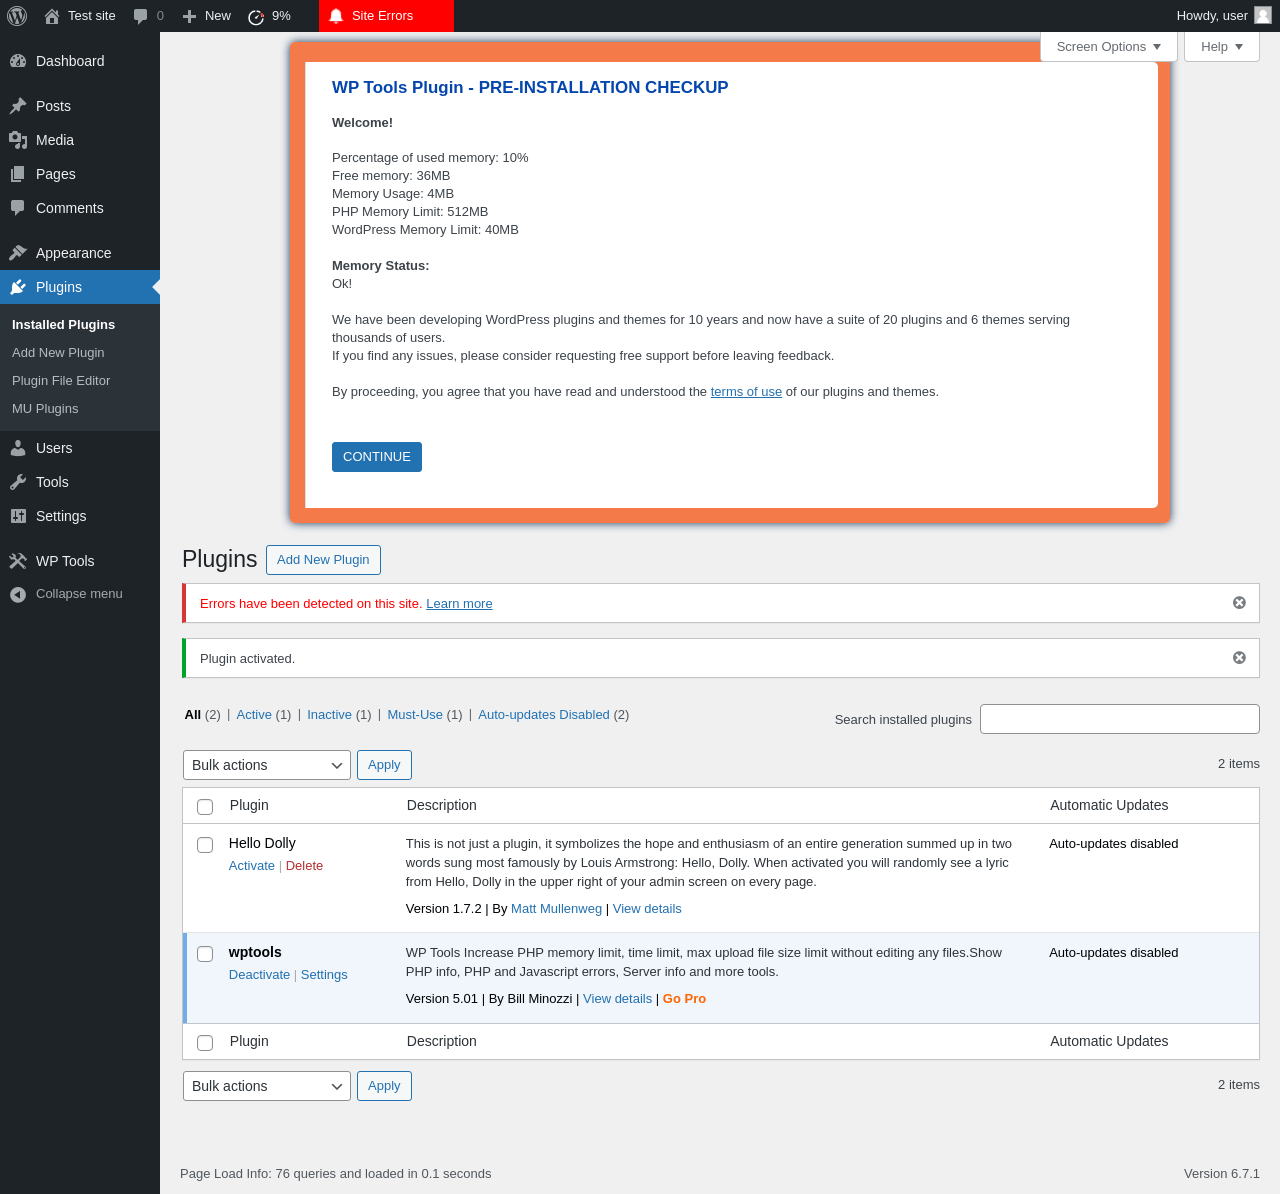1280x1194 pixels.
Task: Expand the Screen Options panel
Action: [1109, 47]
